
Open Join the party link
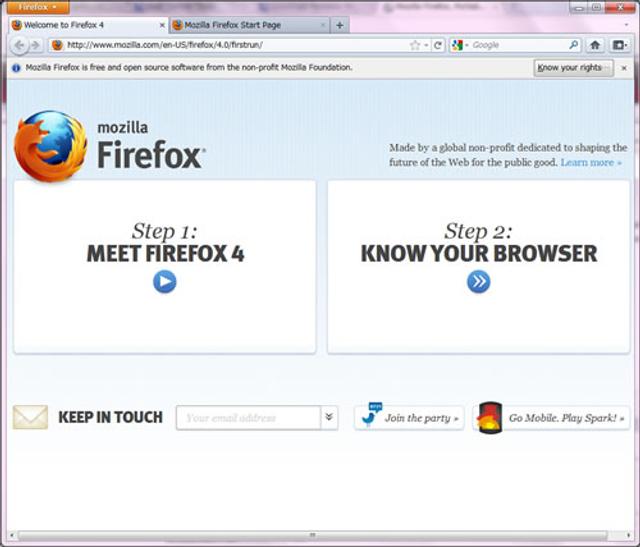click(x=422, y=418)
